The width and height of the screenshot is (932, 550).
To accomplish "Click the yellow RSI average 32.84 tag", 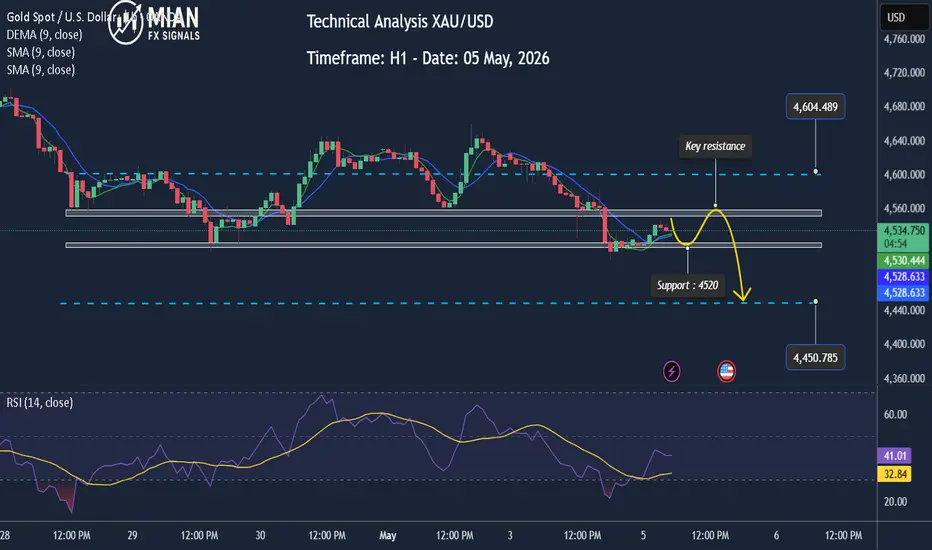I will click(x=895, y=474).
